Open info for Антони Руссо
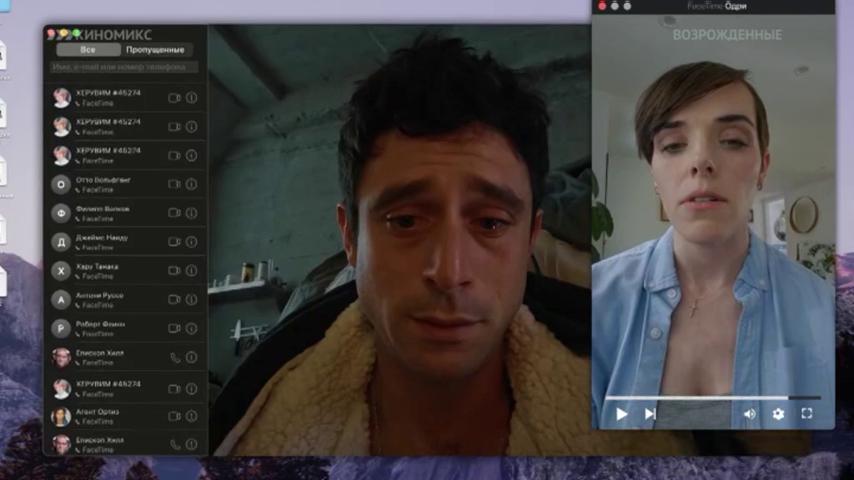This screenshot has width=854, height=480. coord(191,299)
